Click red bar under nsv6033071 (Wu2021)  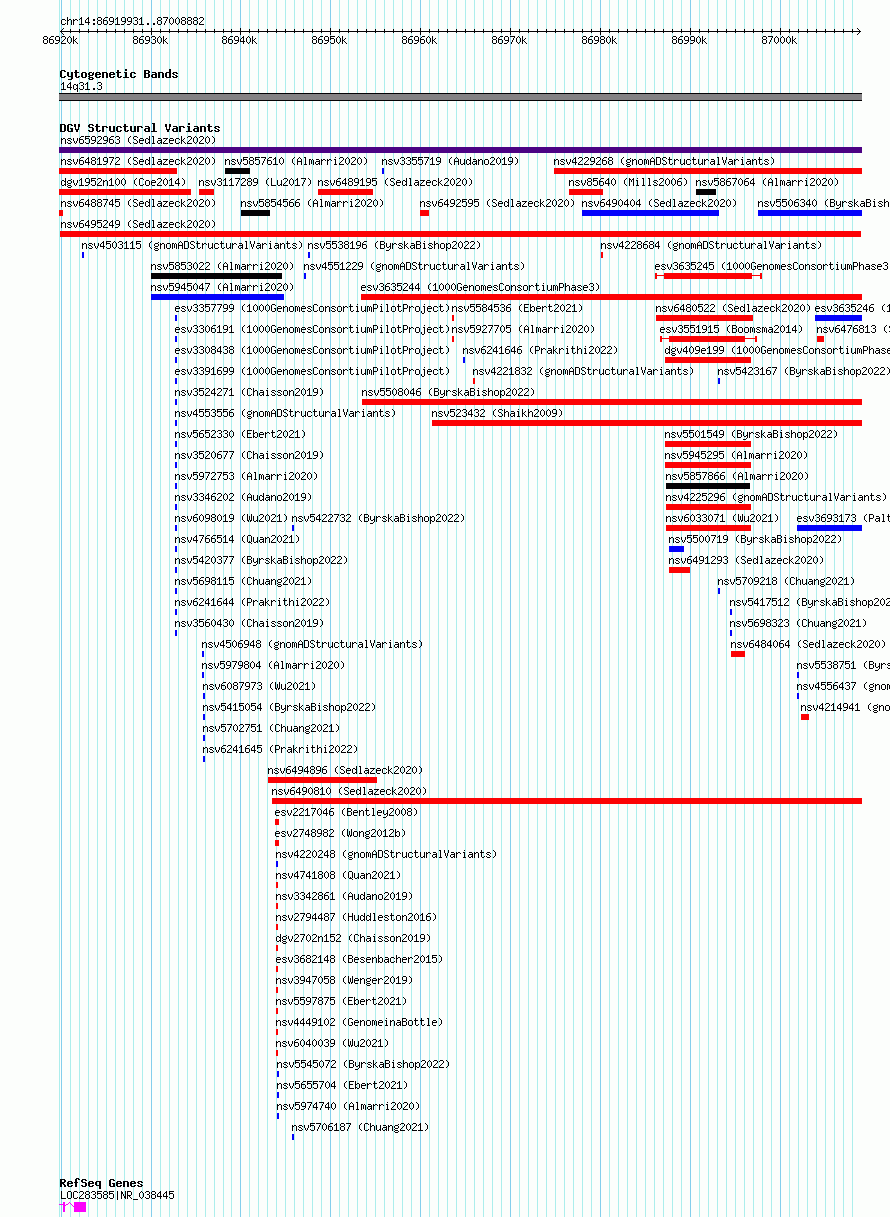coord(708,528)
